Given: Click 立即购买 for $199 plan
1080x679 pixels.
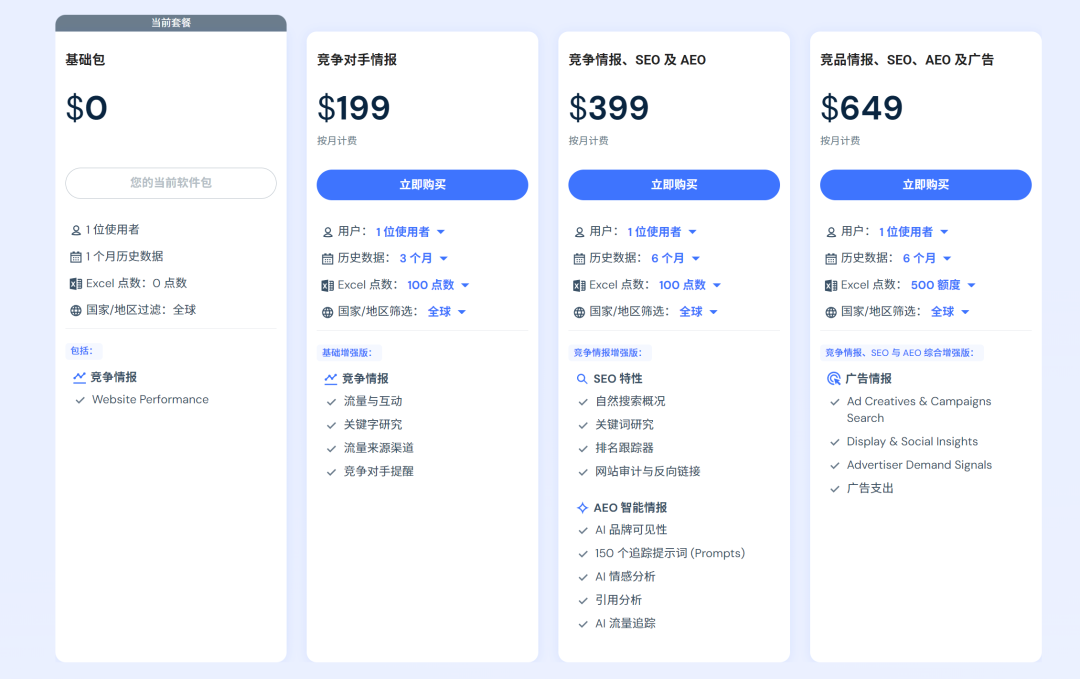Looking at the screenshot, I should (x=422, y=185).
